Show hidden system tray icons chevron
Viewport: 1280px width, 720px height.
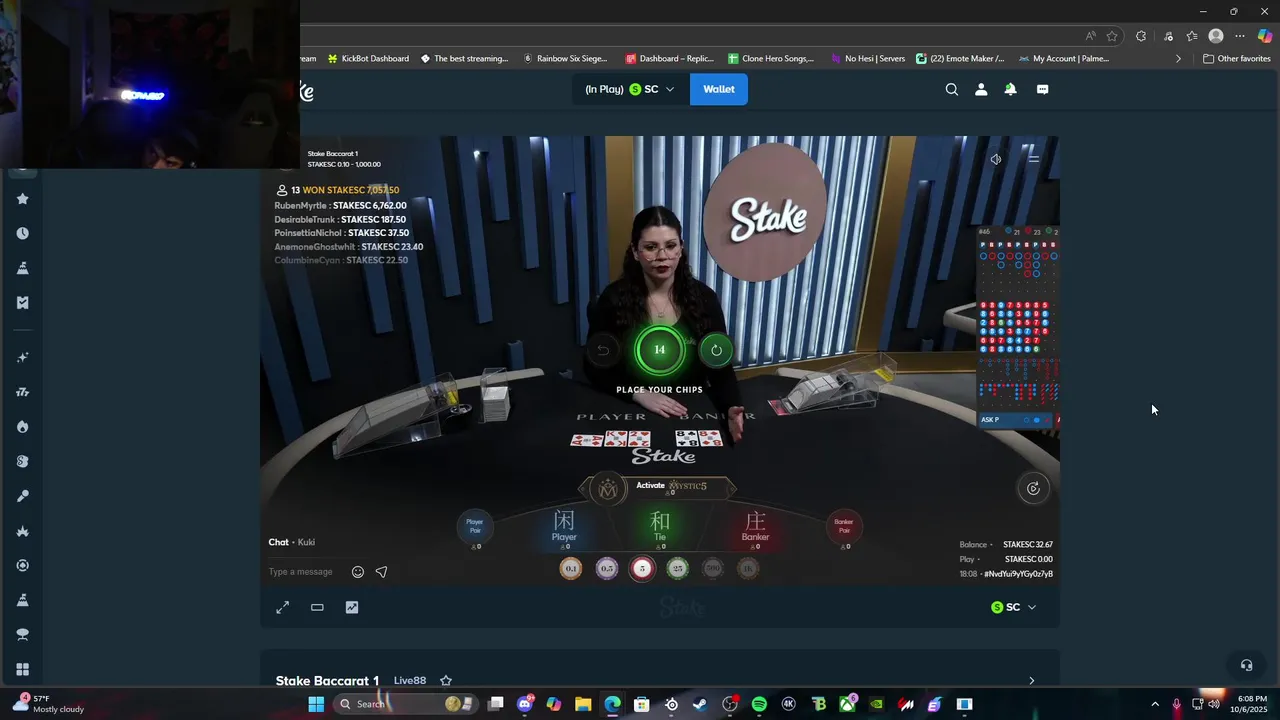click(x=1155, y=704)
